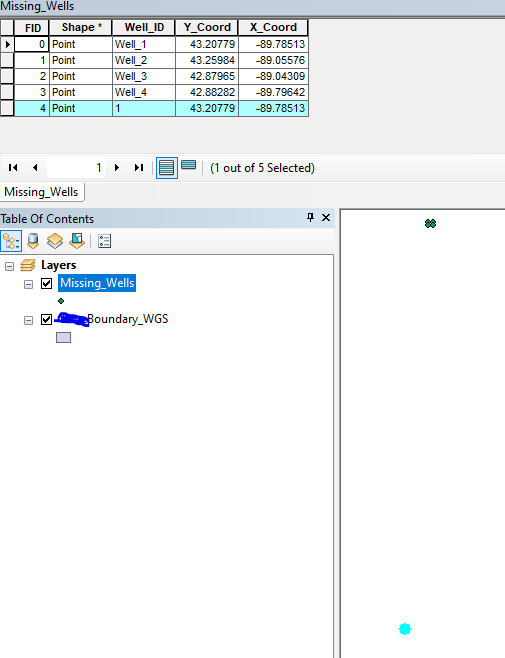
Task: Click the Layers data frame icon
Action: coord(28,265)
